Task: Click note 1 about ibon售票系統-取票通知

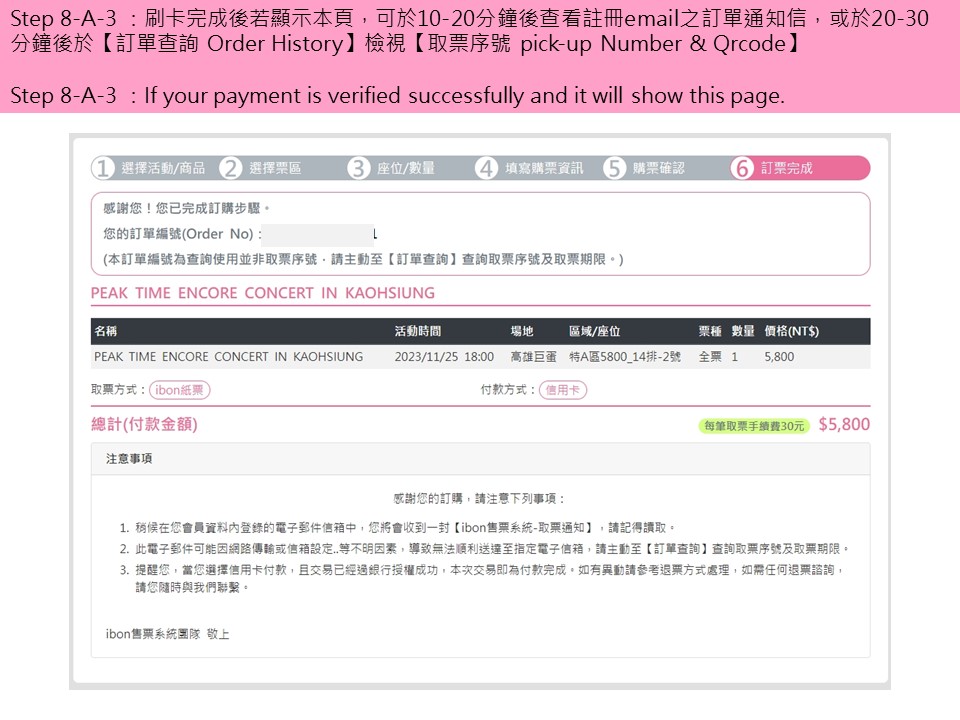Action: pyautogui.click(x=404, y=528)
